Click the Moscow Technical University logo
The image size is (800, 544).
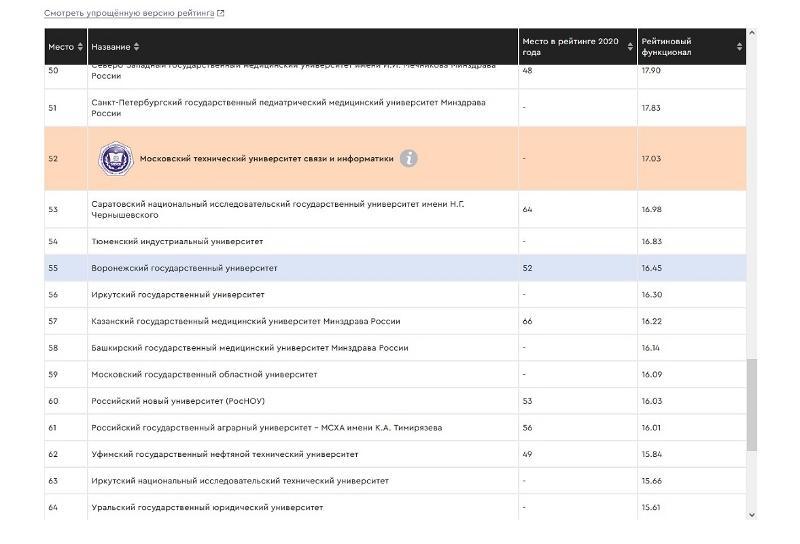pyautogui.click(x=115, y=158)
